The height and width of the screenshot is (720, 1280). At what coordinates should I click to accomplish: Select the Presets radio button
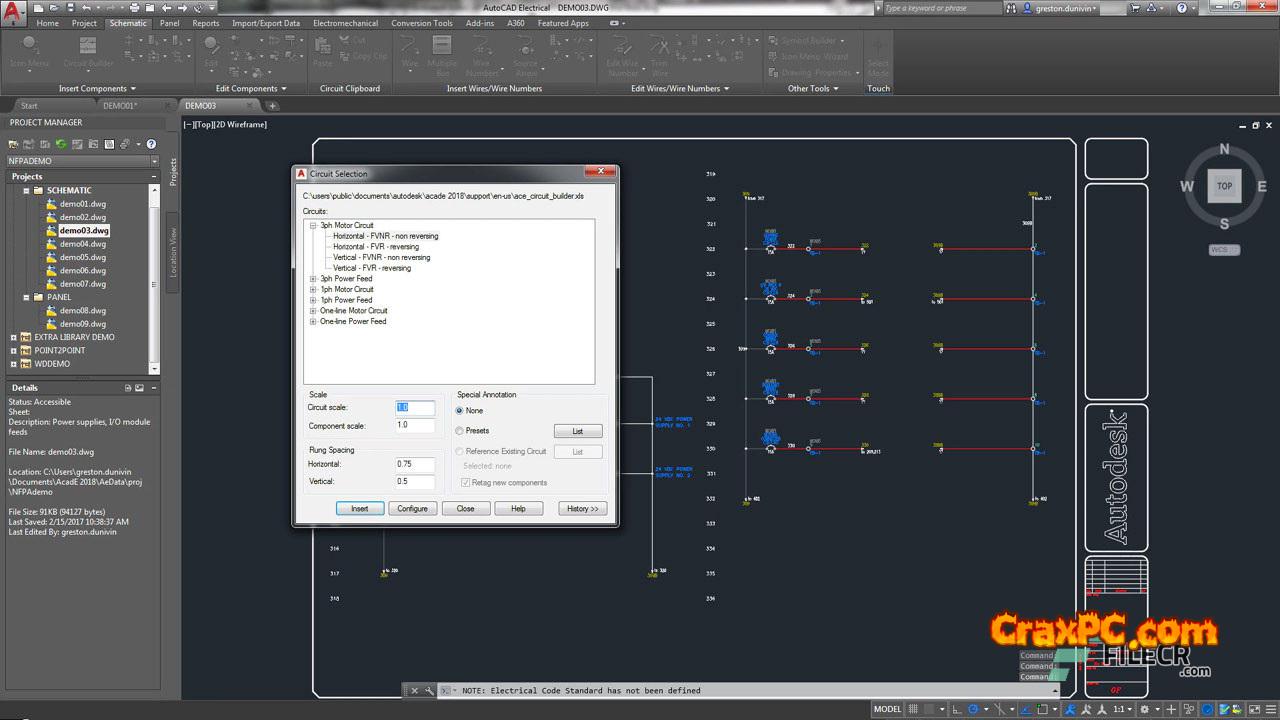(x=460, y=431)
